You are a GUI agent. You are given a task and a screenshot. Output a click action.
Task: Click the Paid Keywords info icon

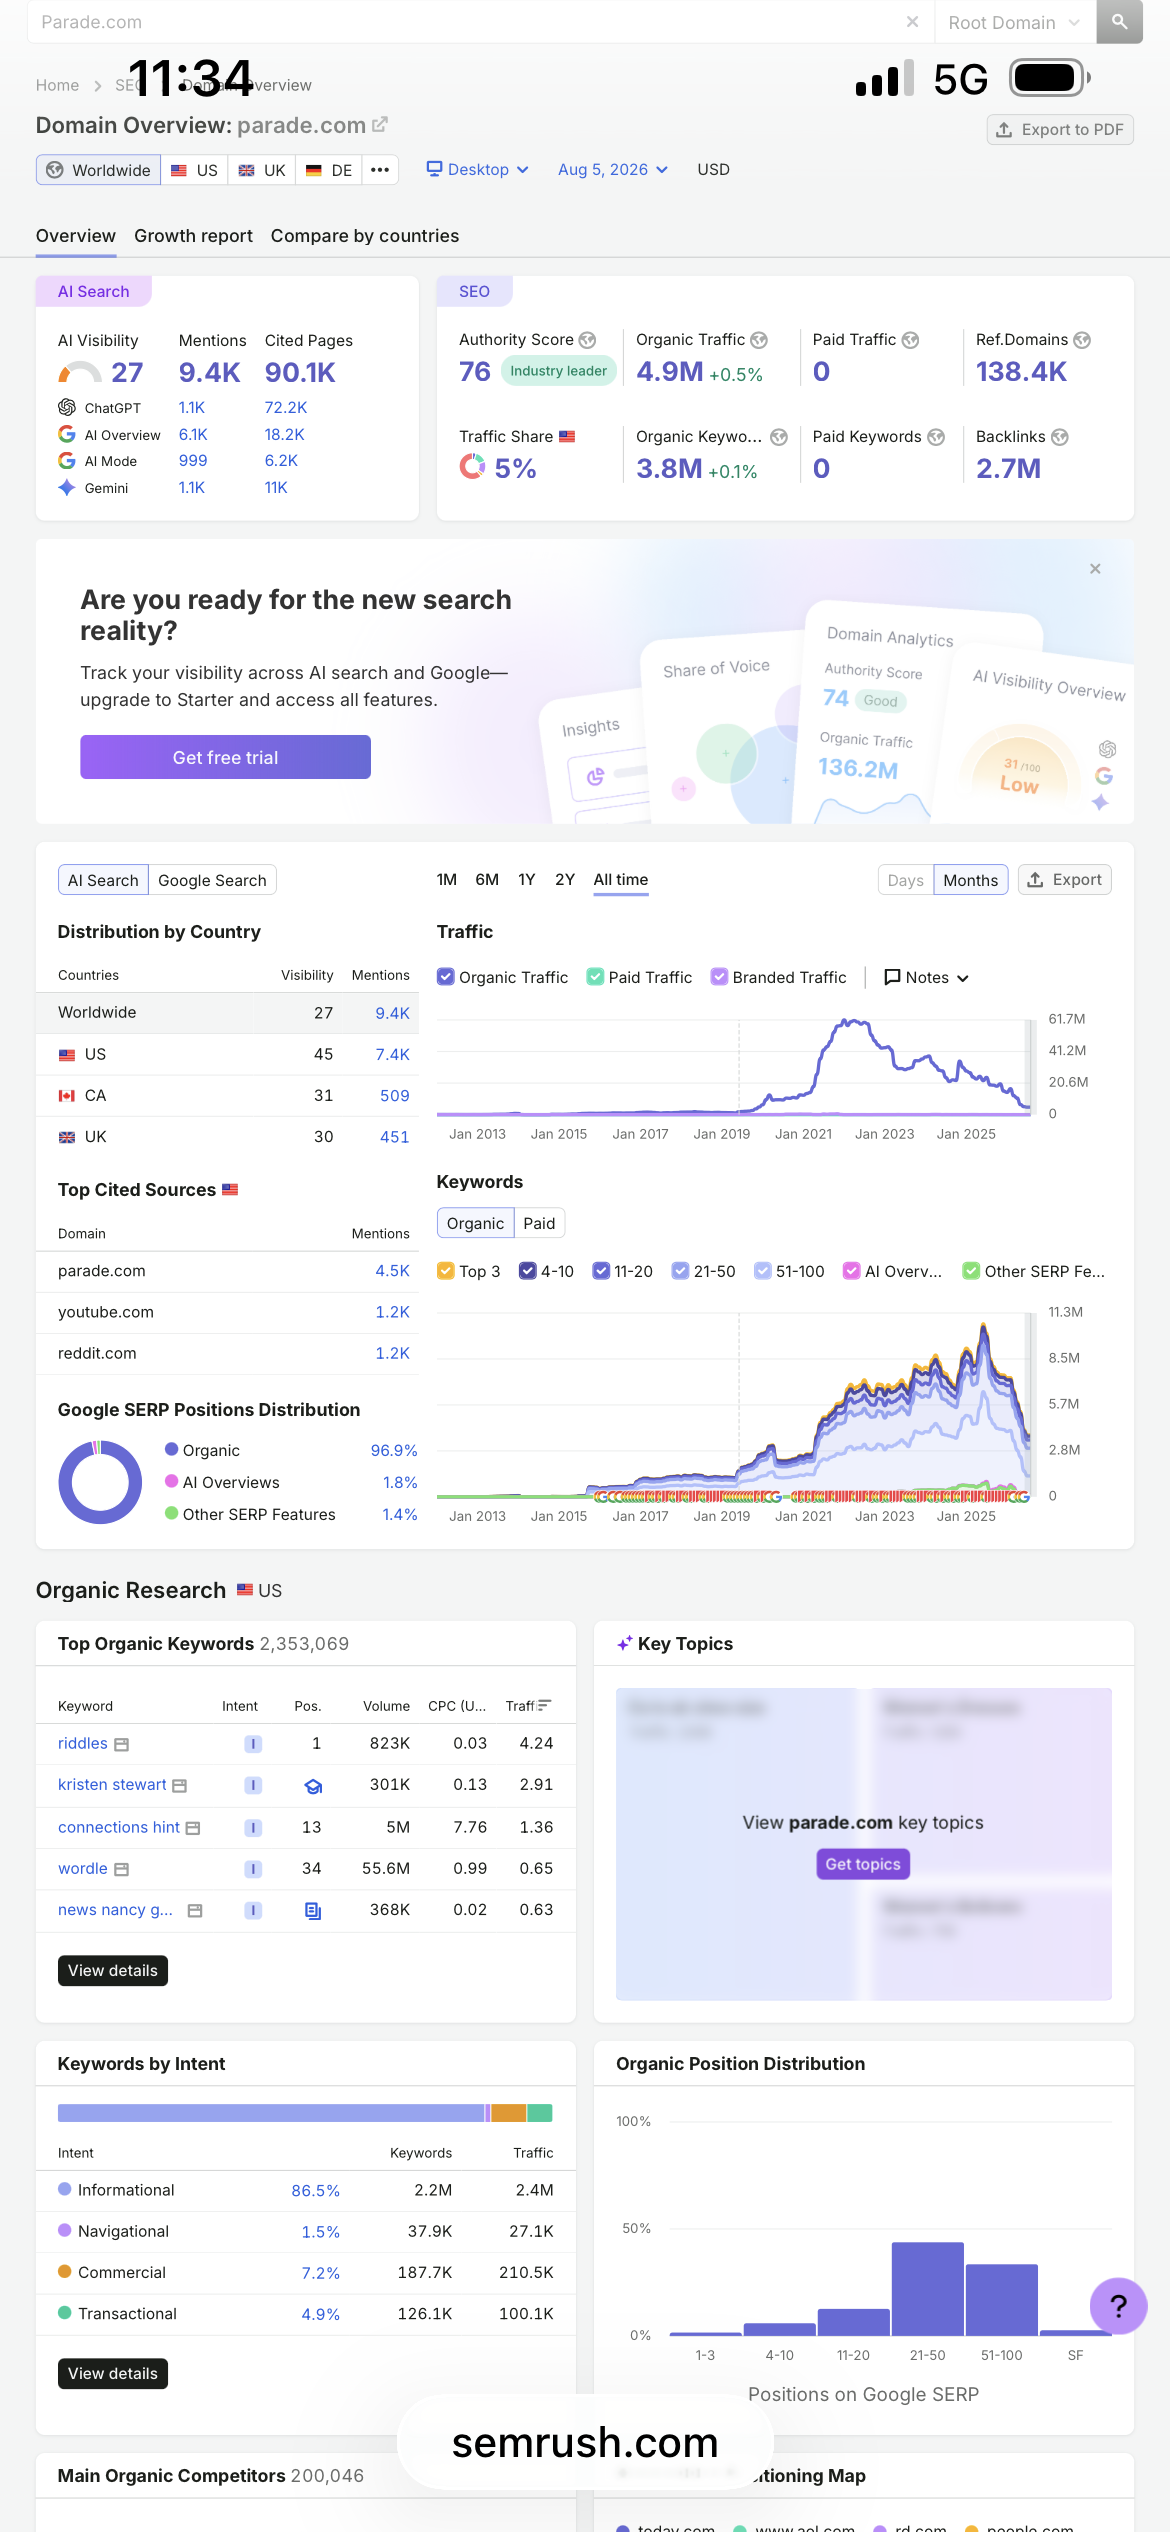(936, 437)
